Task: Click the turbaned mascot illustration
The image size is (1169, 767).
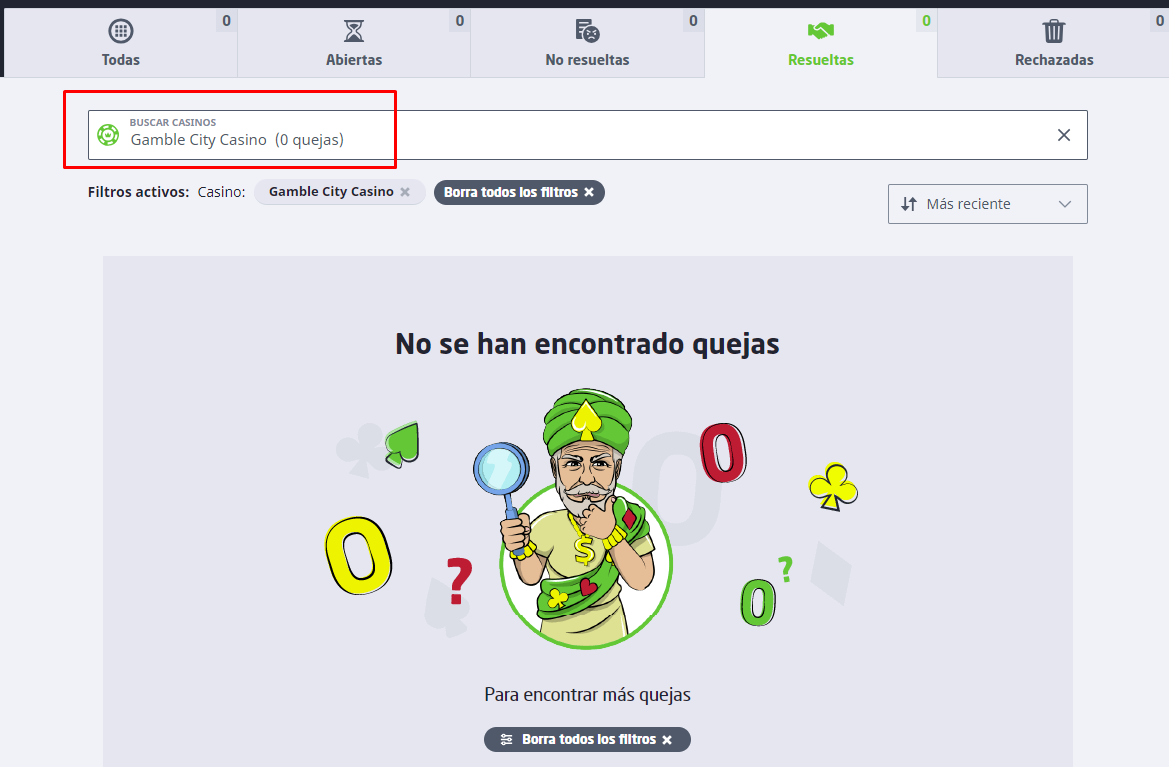Action: 585,518
